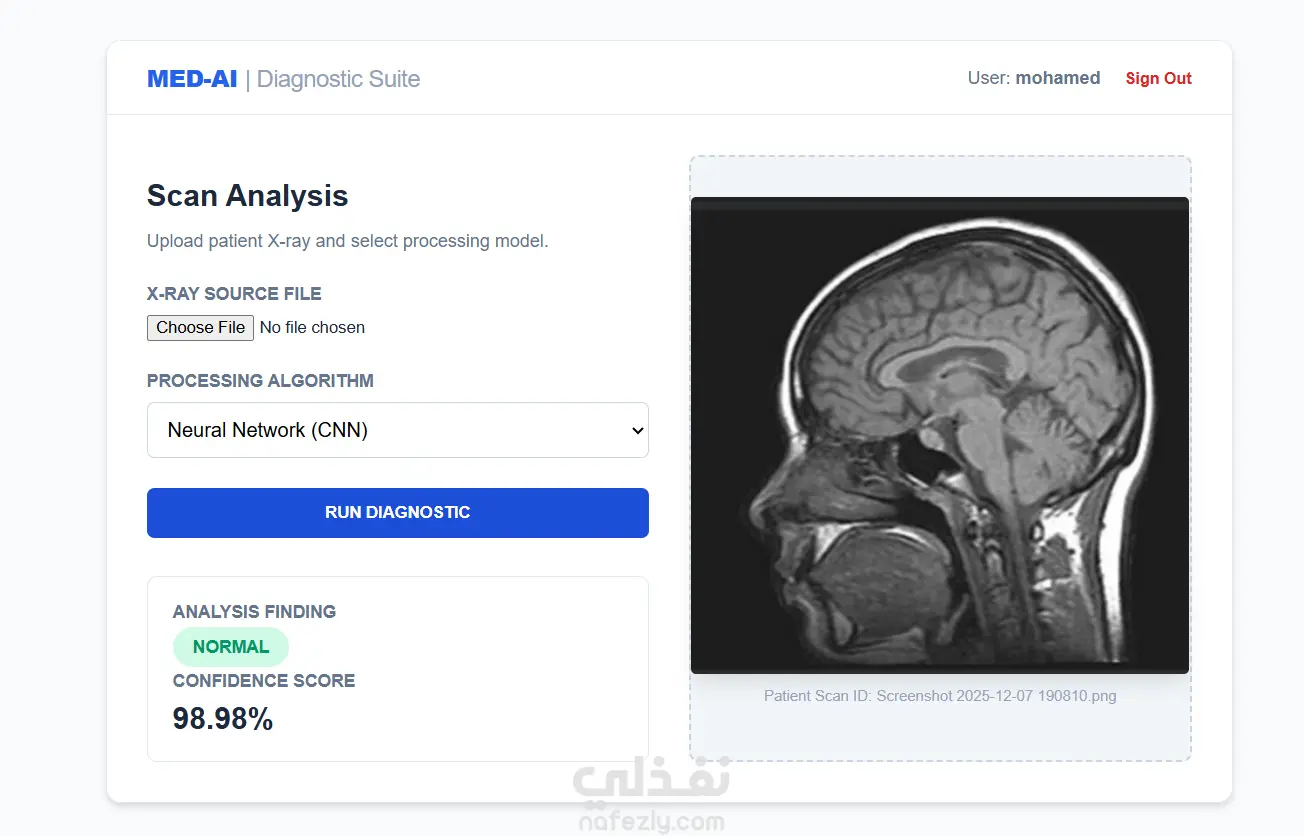
Task: Click the upload instructions subtitle text
Action: click(x=347, y=241)
